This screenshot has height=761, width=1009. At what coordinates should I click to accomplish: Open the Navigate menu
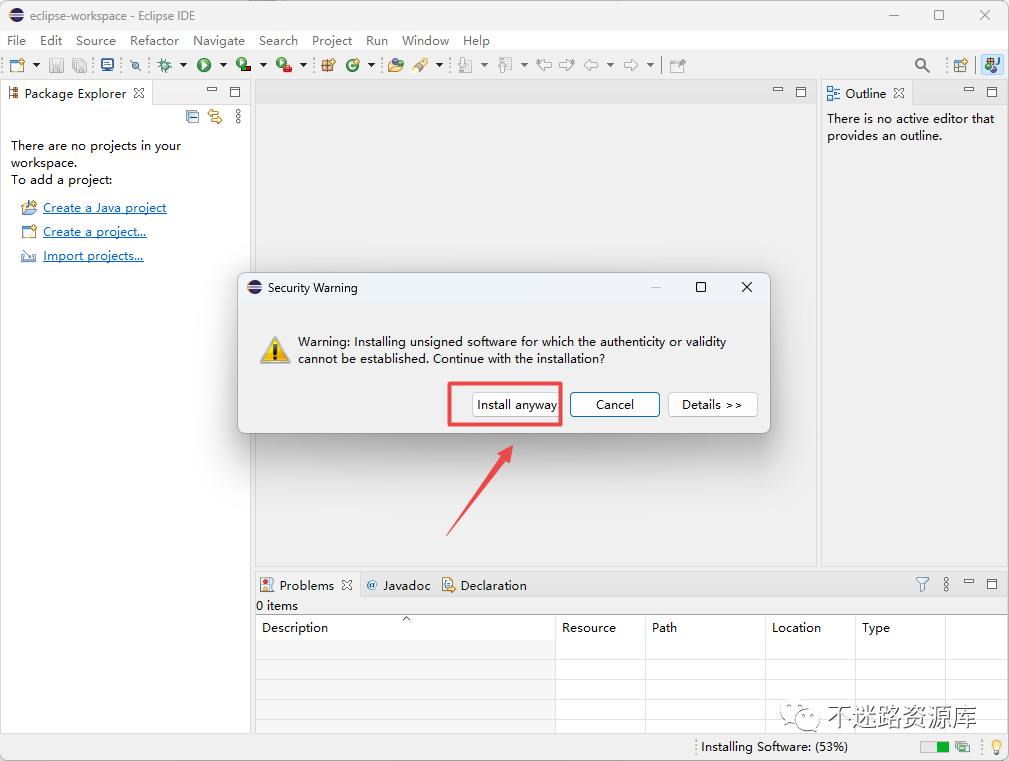point(219,41)
